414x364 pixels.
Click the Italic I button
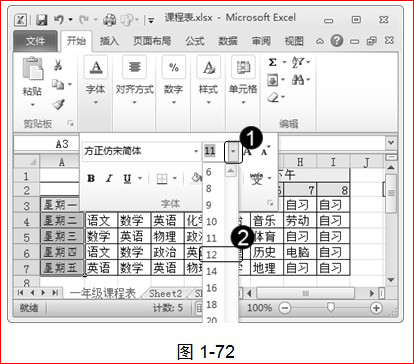[109, 178]
